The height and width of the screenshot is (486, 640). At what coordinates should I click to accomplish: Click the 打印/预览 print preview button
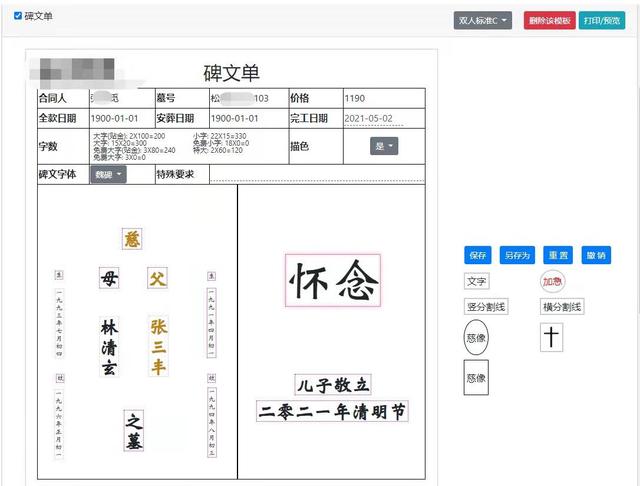(602, 20)
